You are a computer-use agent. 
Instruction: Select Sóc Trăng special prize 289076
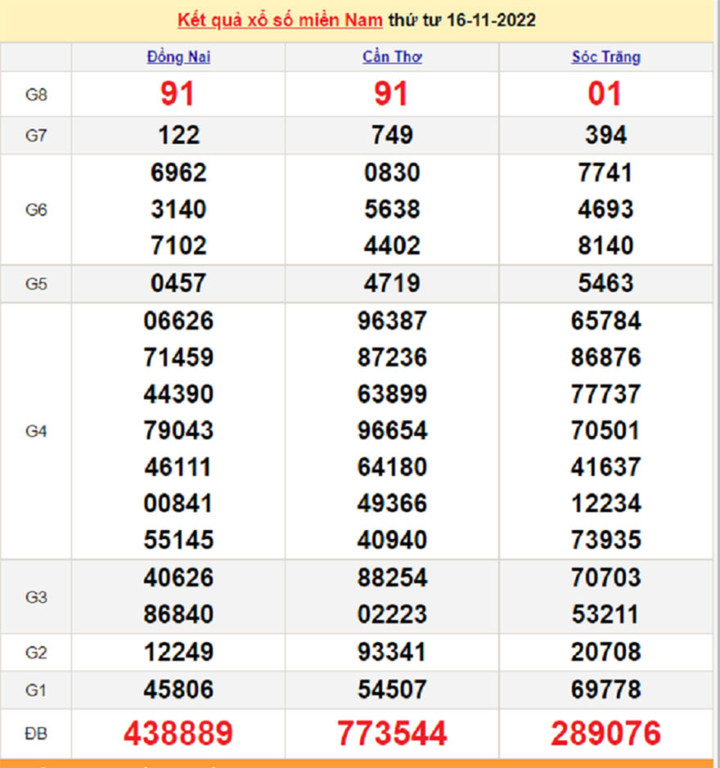[605, 733]
